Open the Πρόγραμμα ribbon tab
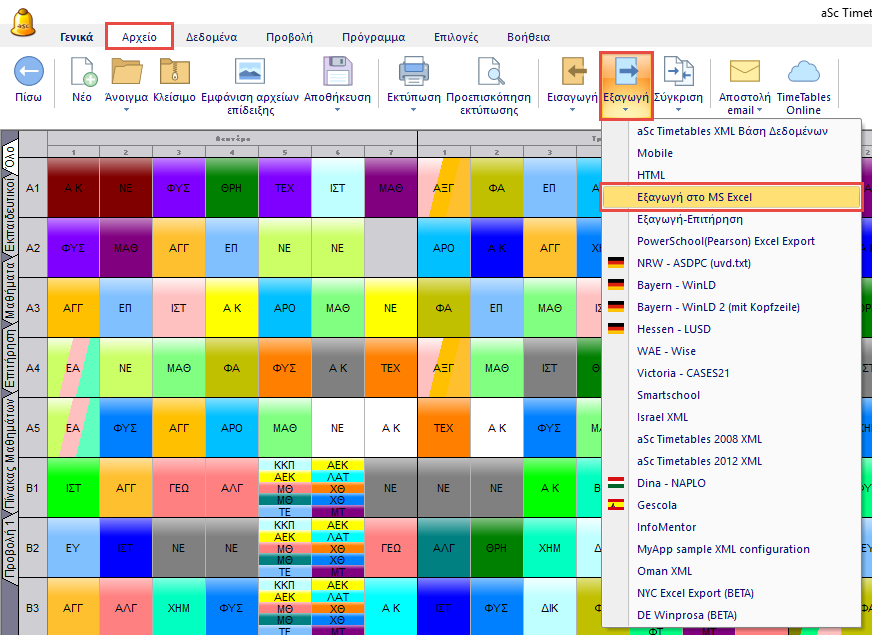The image size is (872, 635). coord(373,37)
